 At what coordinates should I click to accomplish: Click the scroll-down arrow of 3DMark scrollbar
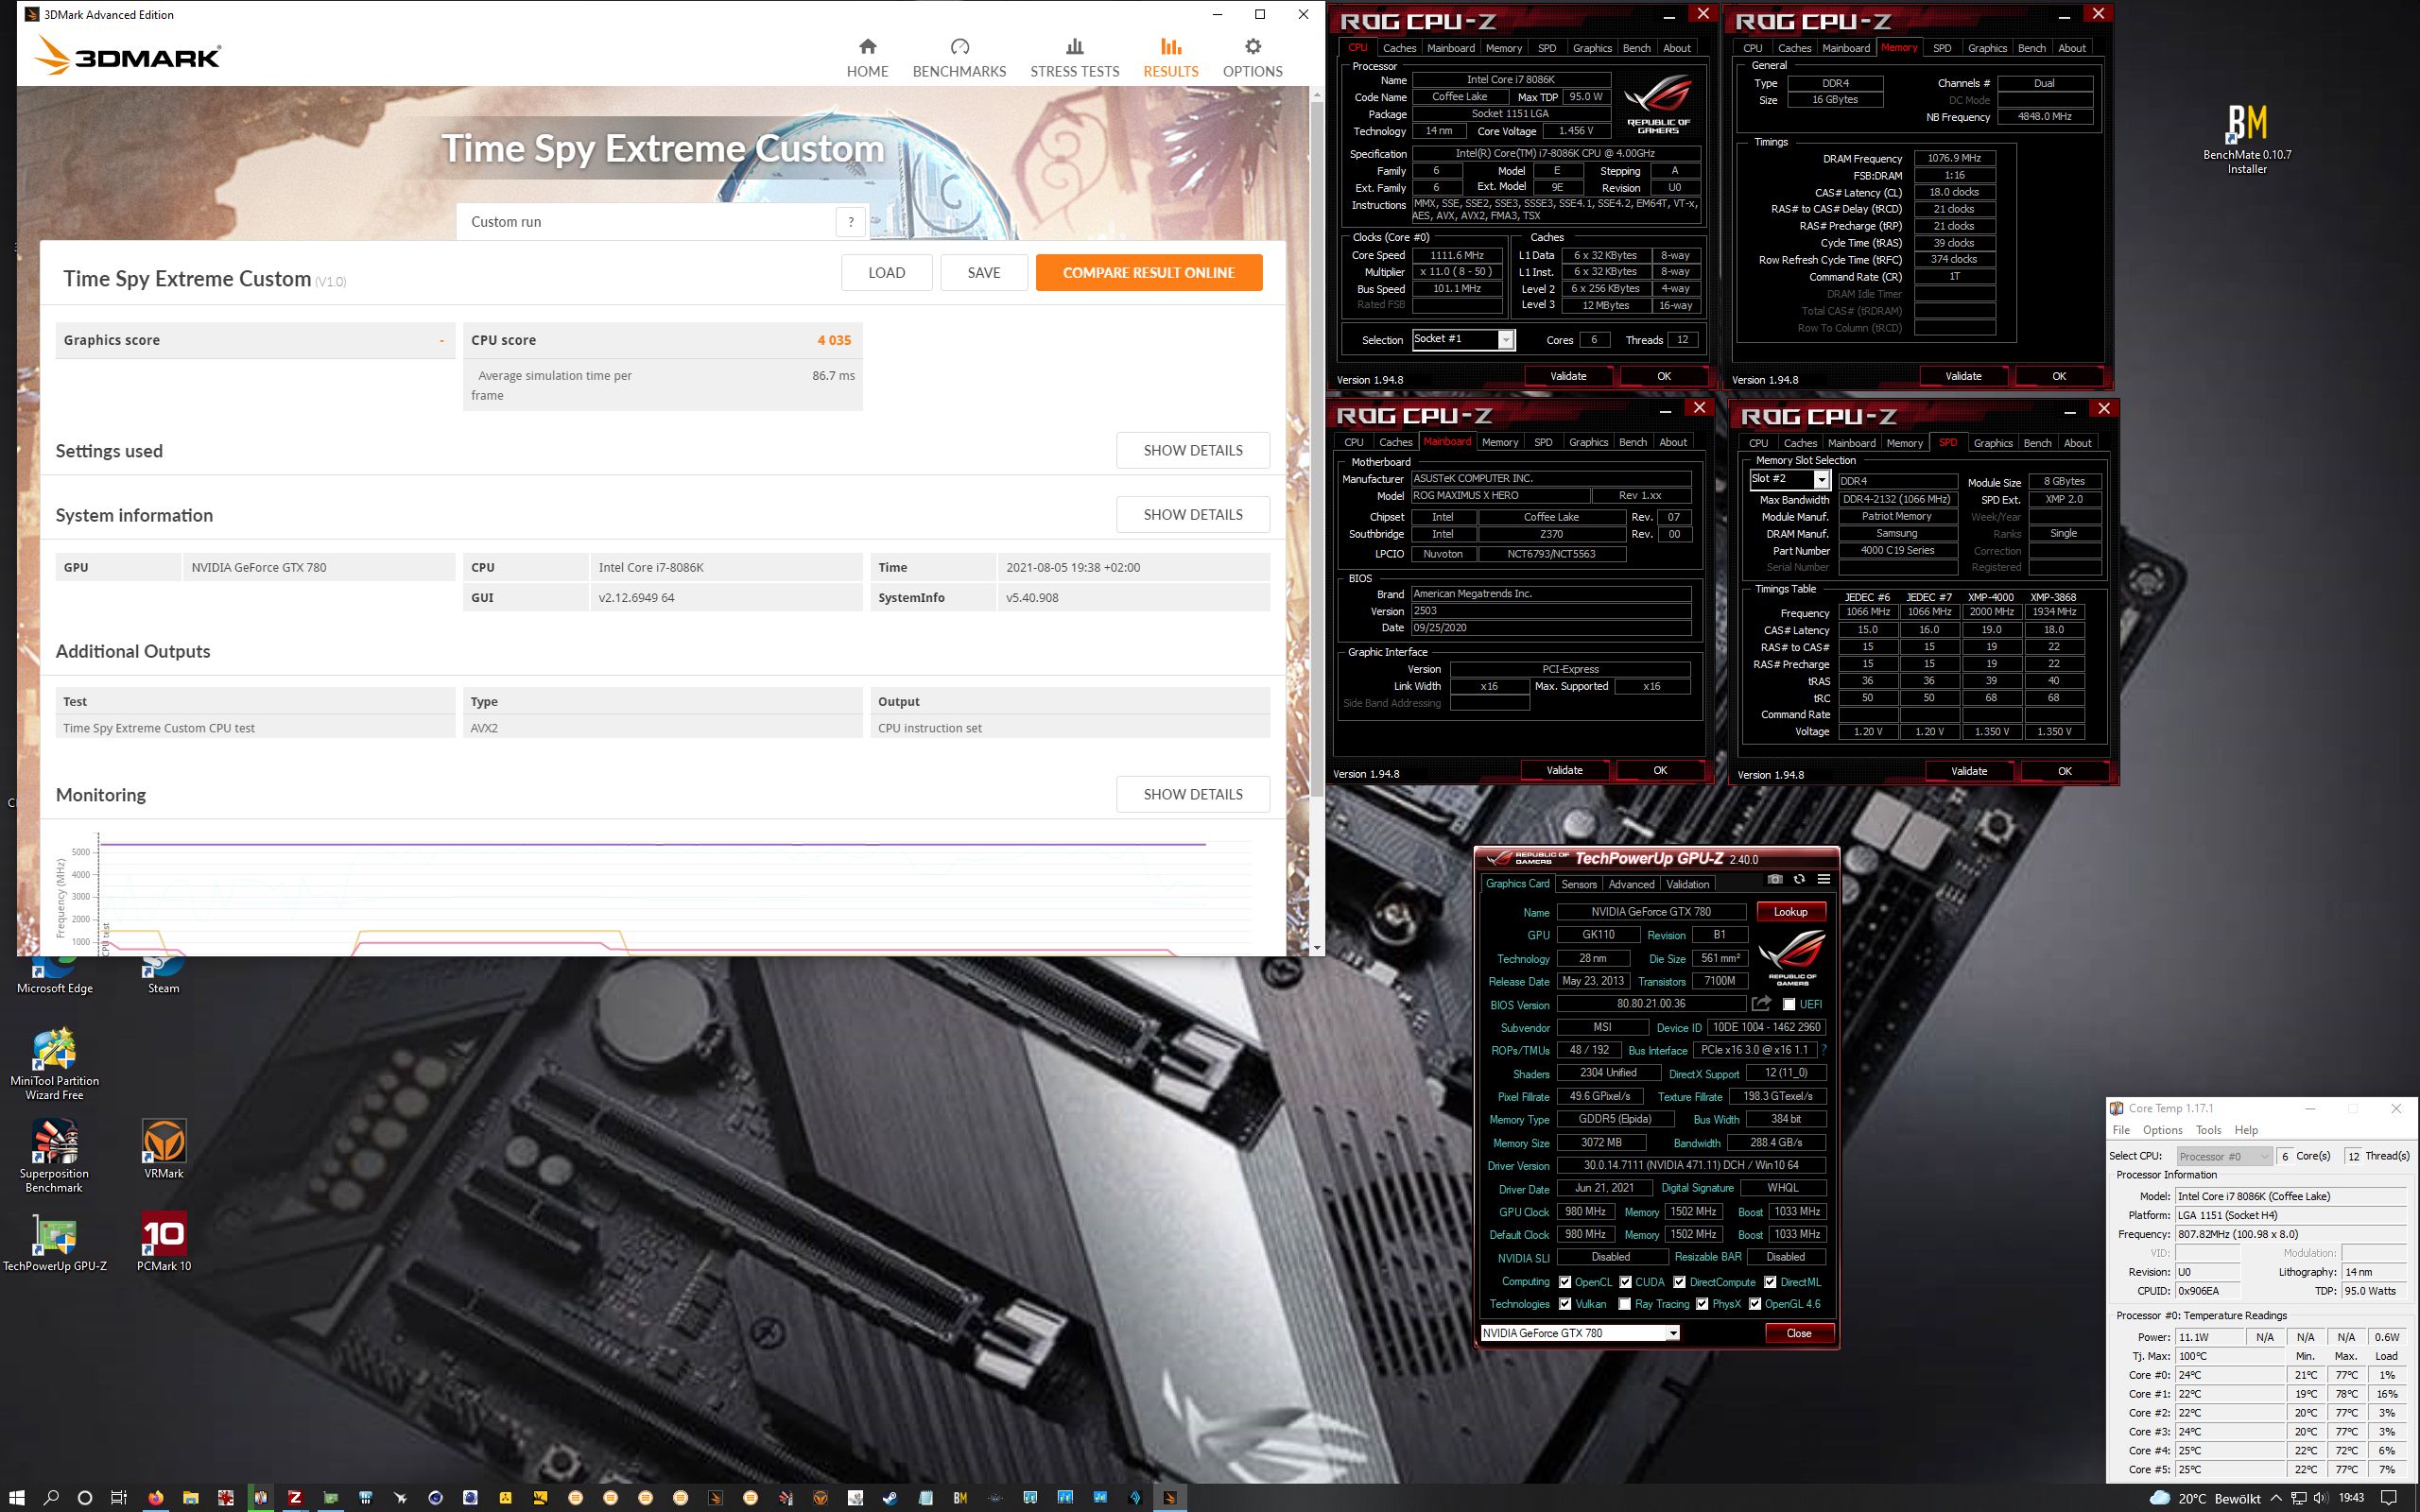tap(1316, 947)
